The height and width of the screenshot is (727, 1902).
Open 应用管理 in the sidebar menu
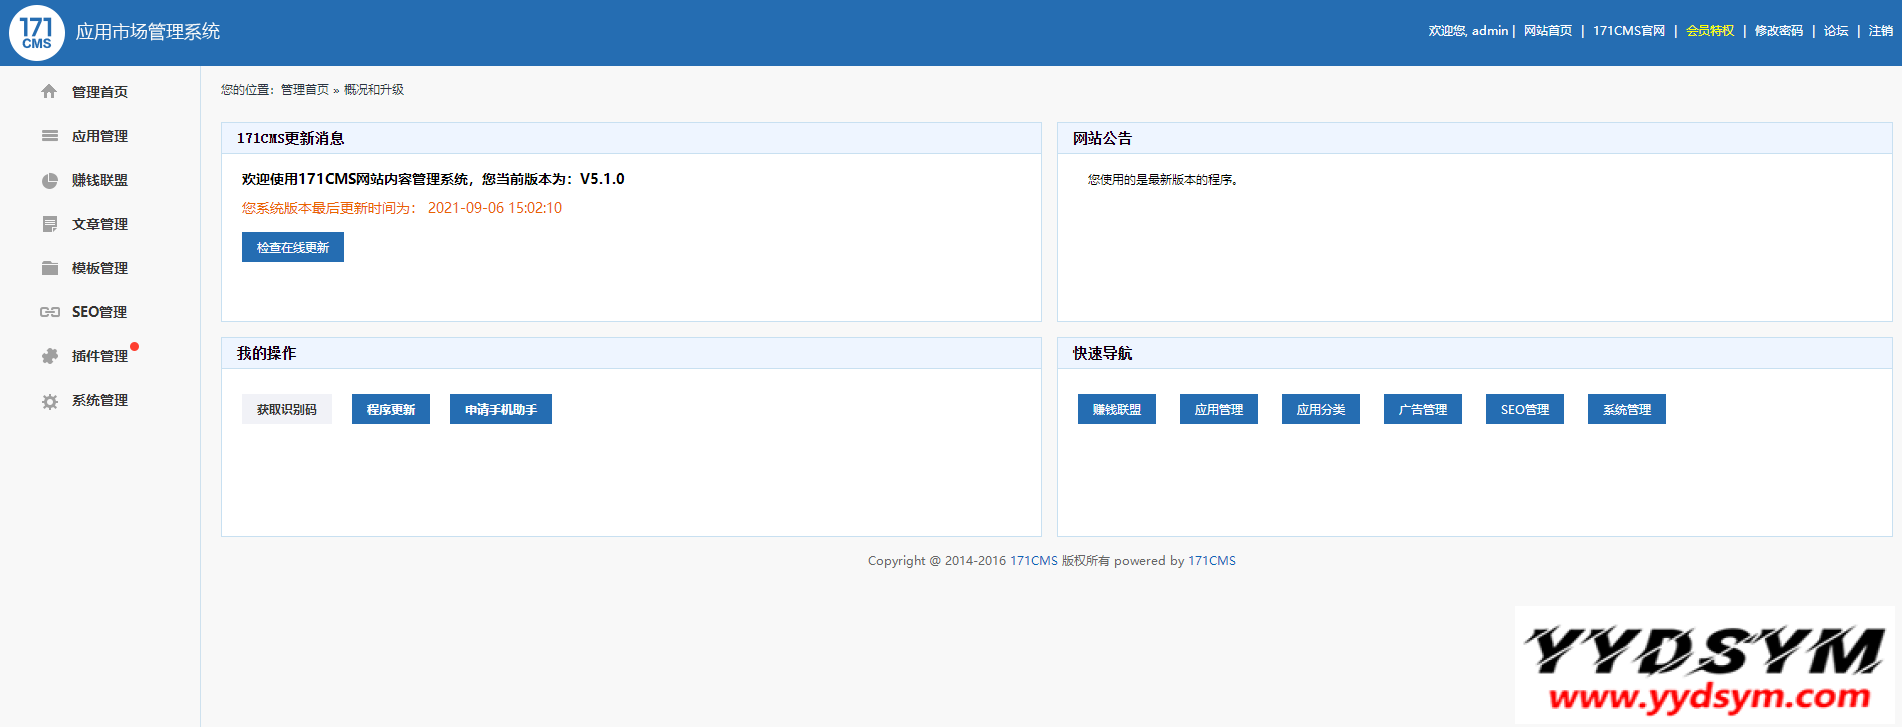99,136
